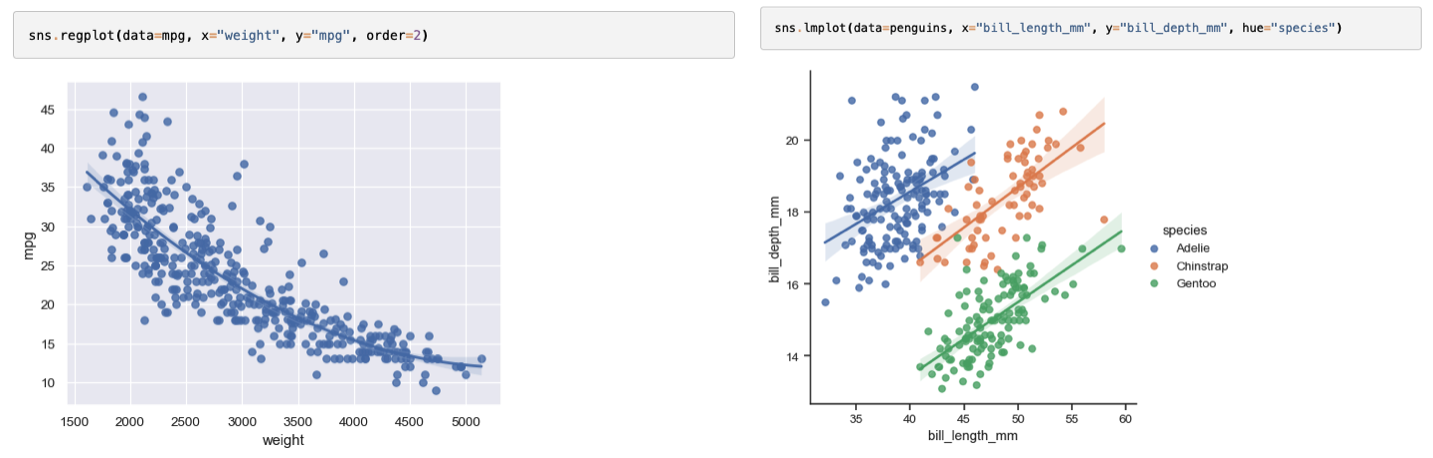
Task: Click the orange Chinstrap legend marker
Action: pos(1154,266)
